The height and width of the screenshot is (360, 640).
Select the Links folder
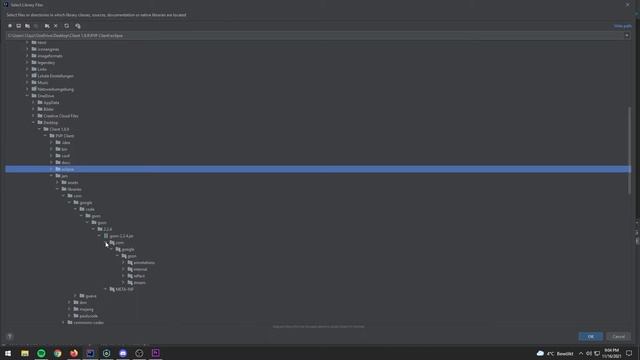[x=42, y=69]
